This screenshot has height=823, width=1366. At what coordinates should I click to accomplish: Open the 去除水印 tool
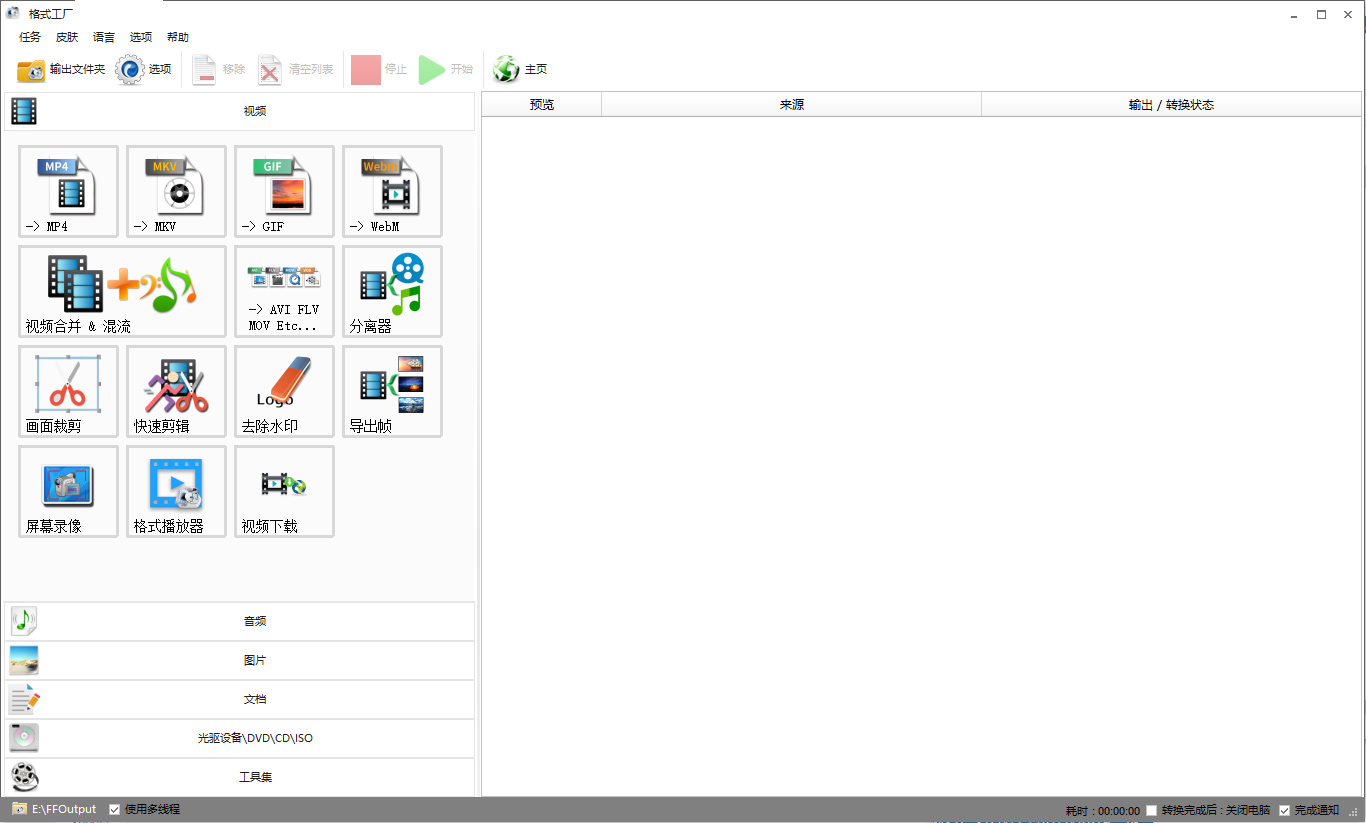click(284, 391)
